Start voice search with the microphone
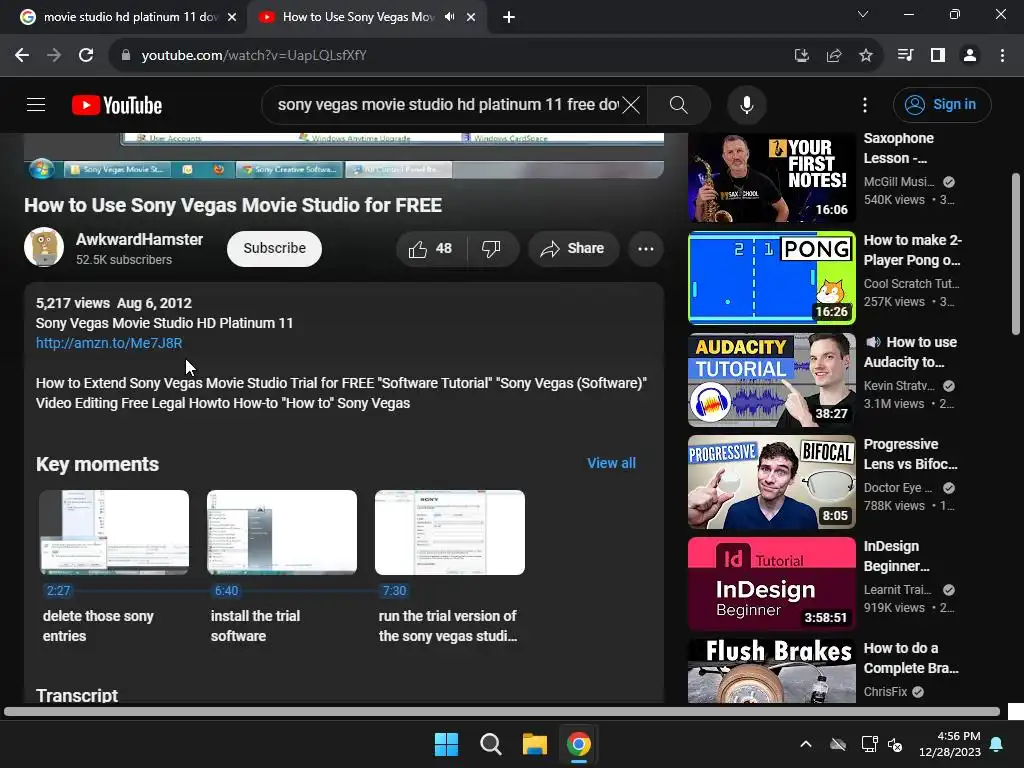The image size is (1024, 768). click(746, 104)
